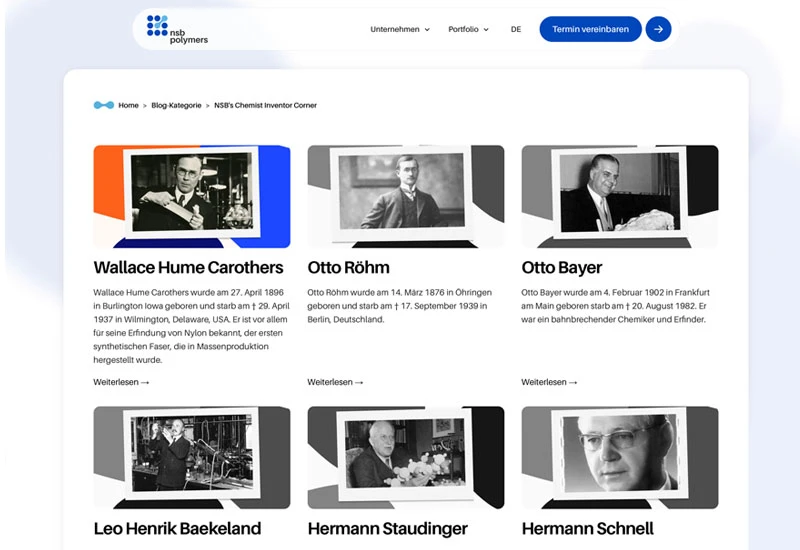Expand the Unternehmen menu
800x550 pixels.
400,29
